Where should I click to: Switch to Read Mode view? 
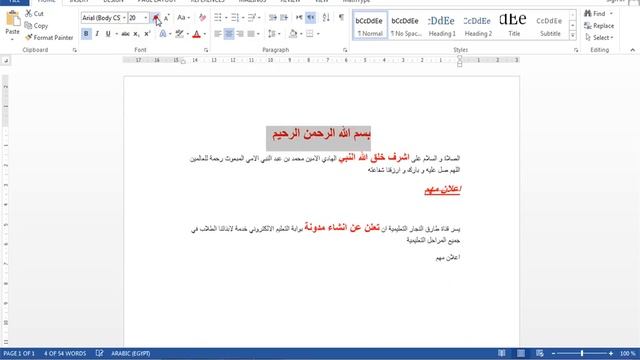pos(502,353)
